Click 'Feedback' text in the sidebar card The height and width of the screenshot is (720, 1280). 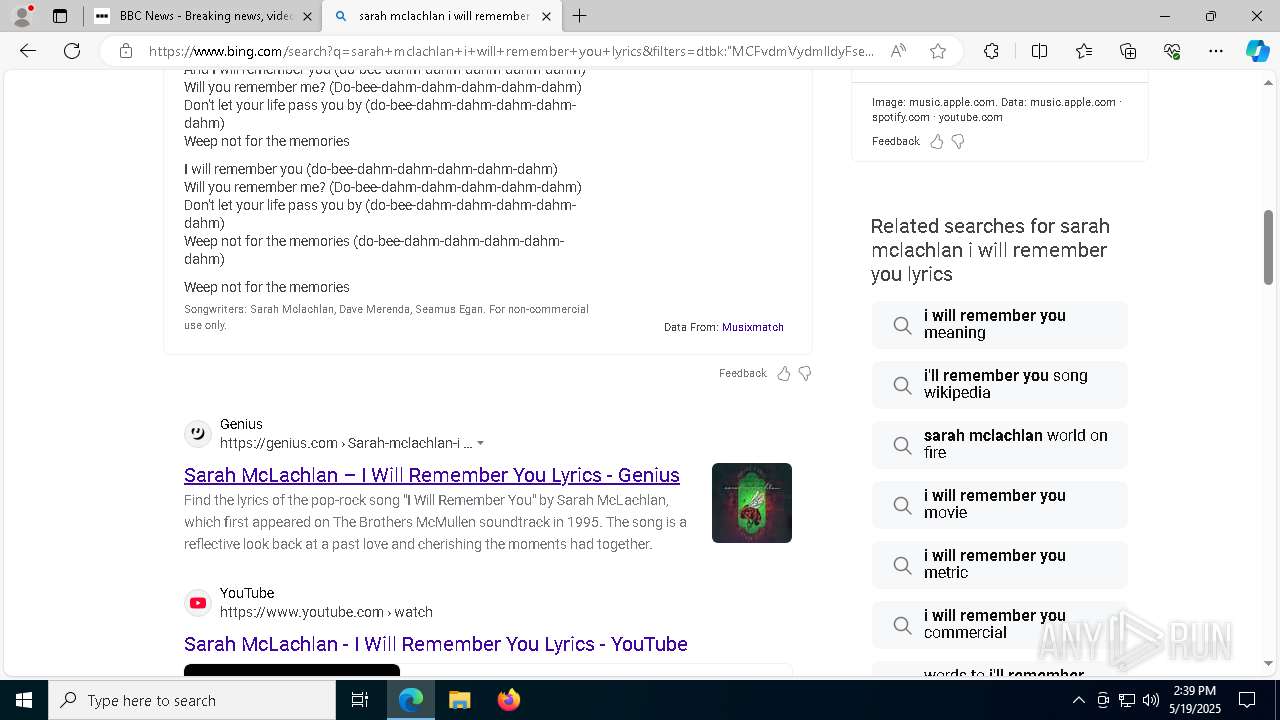(x=896, y=141)
